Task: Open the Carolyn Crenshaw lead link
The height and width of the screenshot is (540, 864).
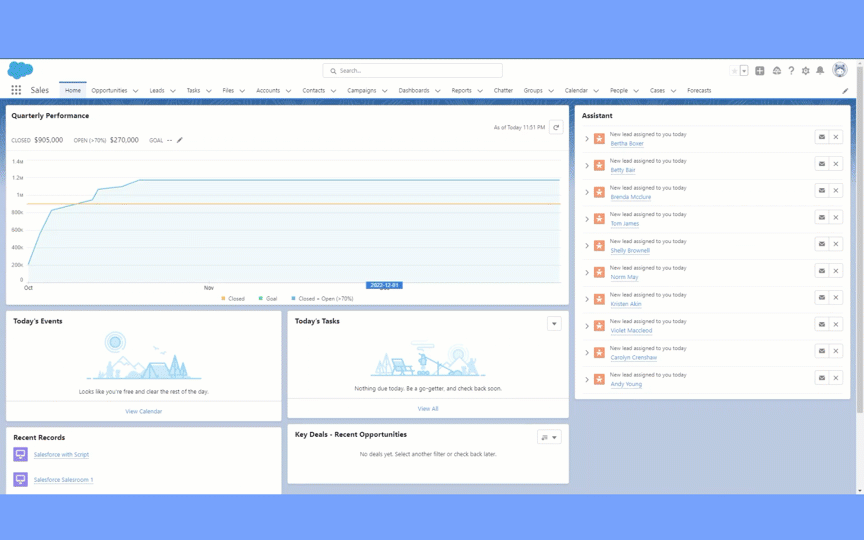Action: (634, 357)
